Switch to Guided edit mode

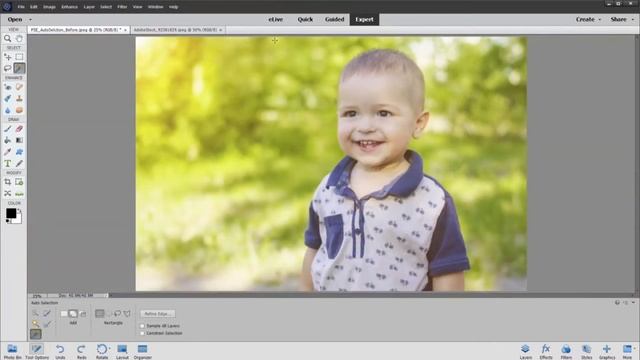(x=334, y=19)
